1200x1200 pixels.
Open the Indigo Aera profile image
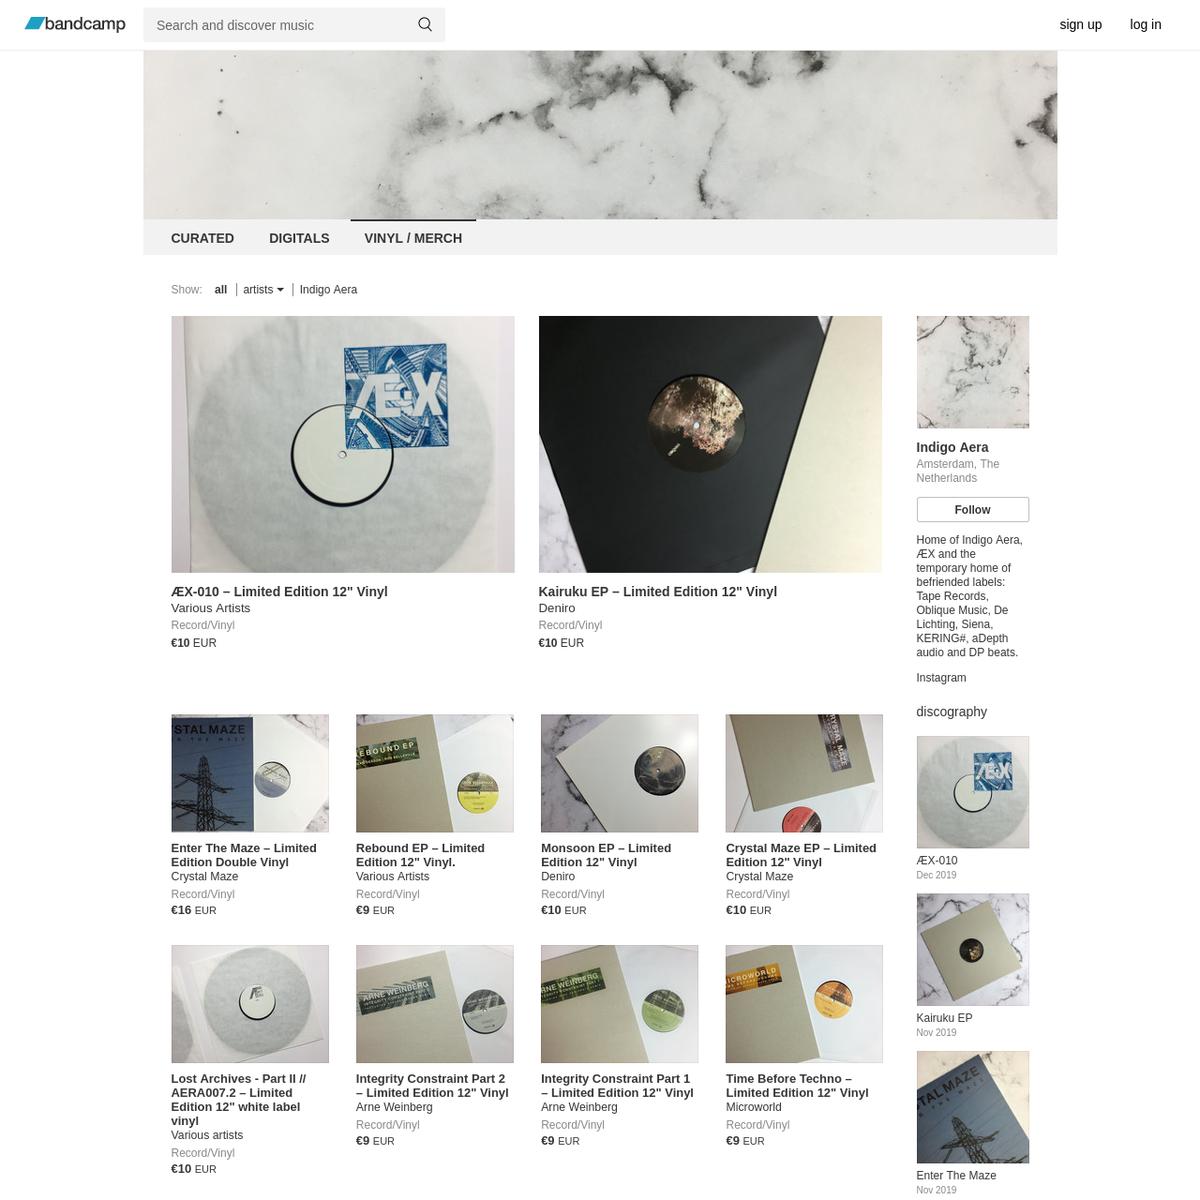972,372
